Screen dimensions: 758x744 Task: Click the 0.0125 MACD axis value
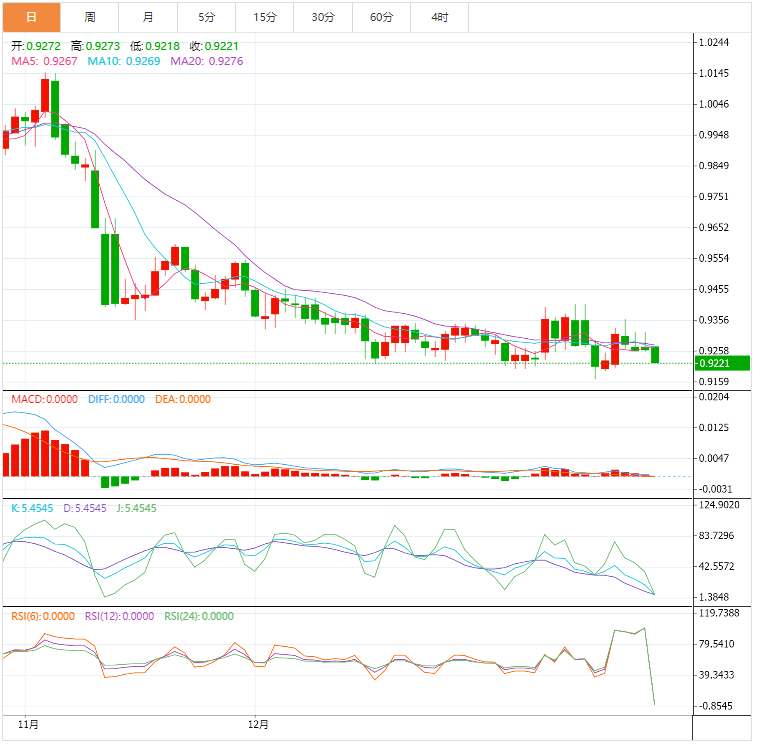(x=715, y=428)
